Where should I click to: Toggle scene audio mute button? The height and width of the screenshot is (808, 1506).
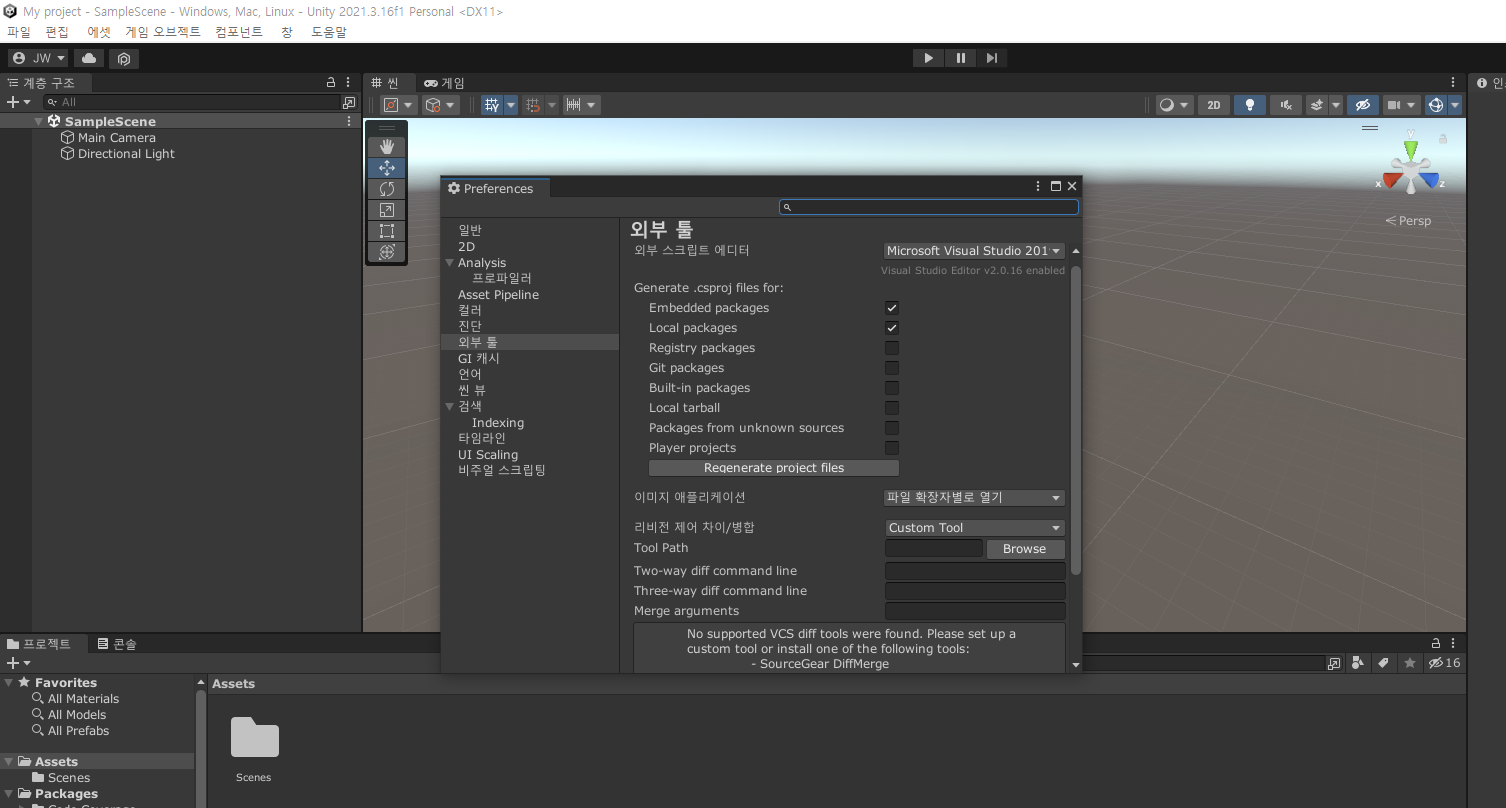coord(1286,105)
